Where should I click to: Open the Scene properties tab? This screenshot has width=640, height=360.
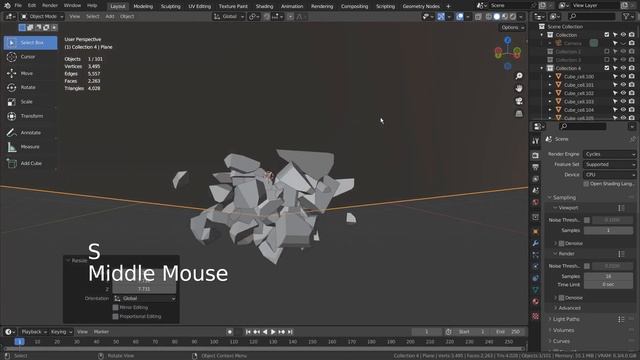click(x=536, y=190)
